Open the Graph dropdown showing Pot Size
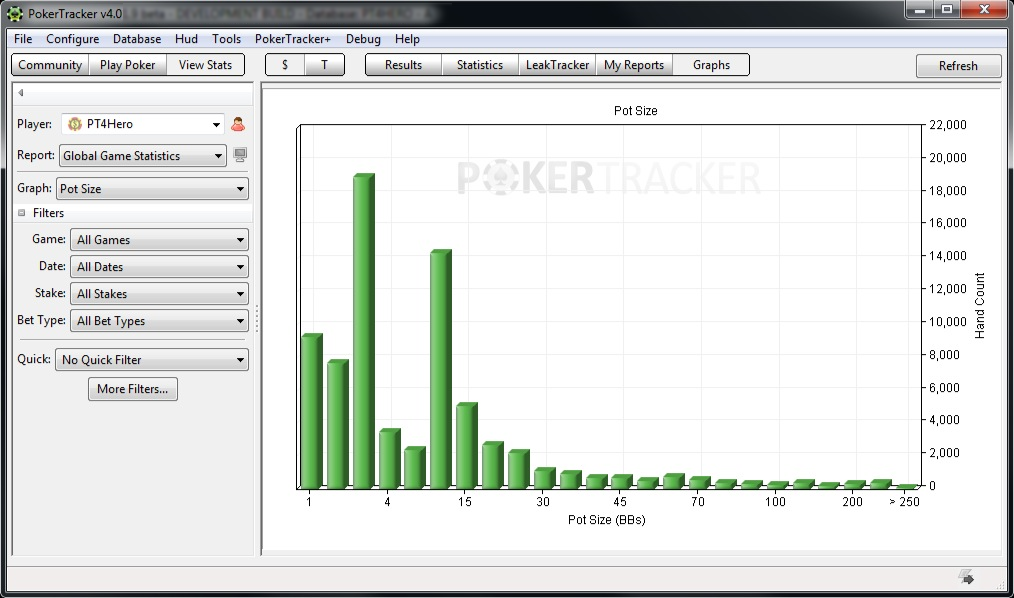This screenshot has height=598, width=1014. click(x=240, y=188)
